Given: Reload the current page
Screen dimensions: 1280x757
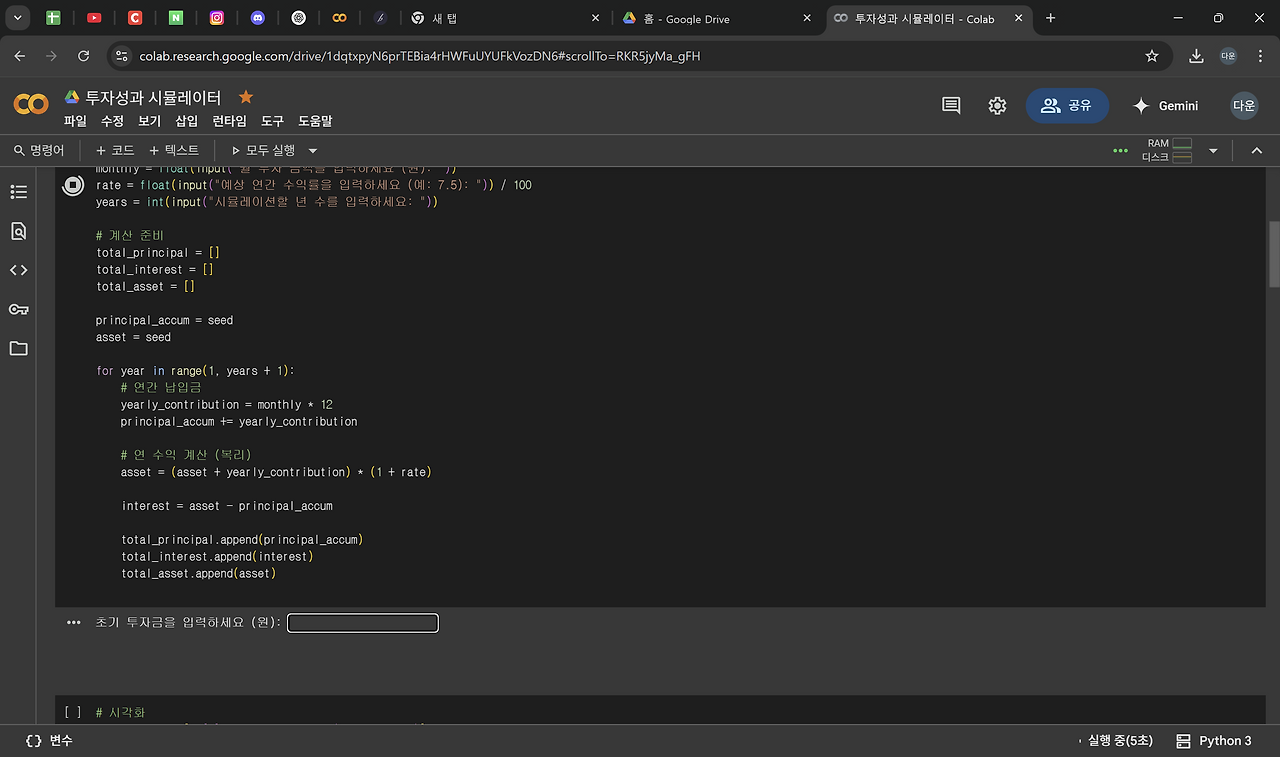Looking at the screenshot, I should (x=84, y=56).
